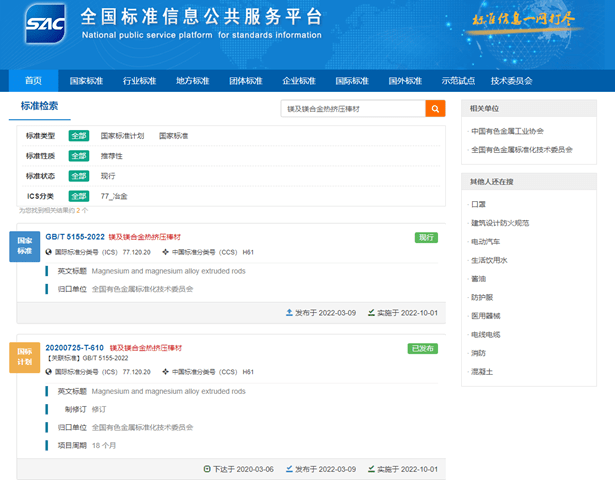Select 全部 filter for 标准状态

click(x=79, y=176)
